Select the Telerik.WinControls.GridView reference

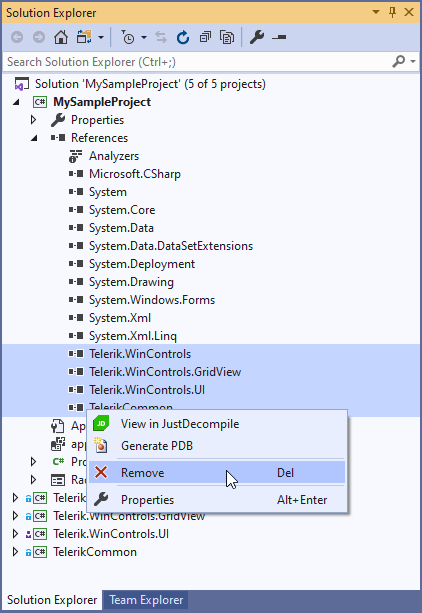[x=165, y=372]
